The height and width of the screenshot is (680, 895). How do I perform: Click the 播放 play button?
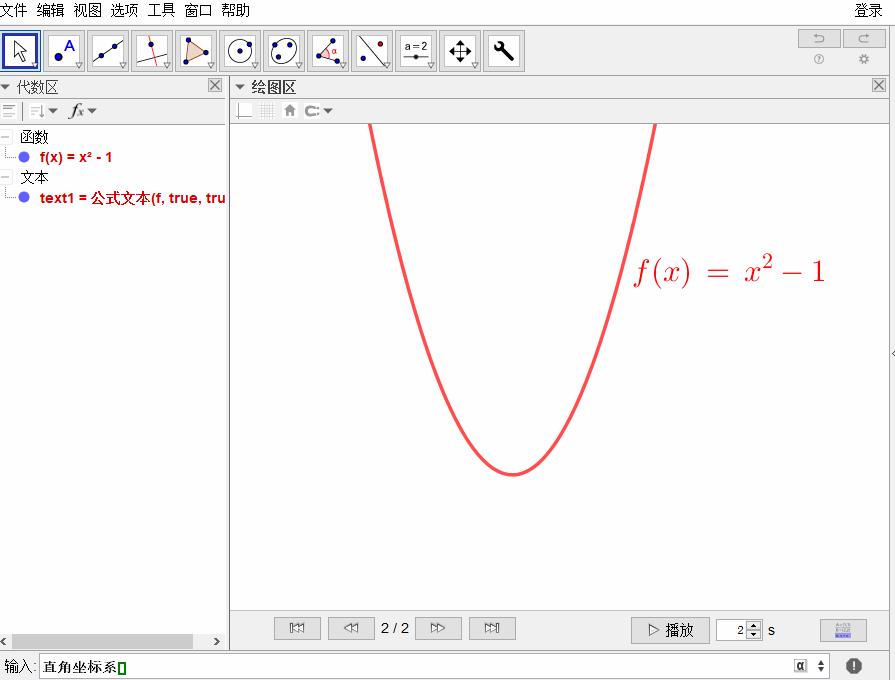[670, 630]
